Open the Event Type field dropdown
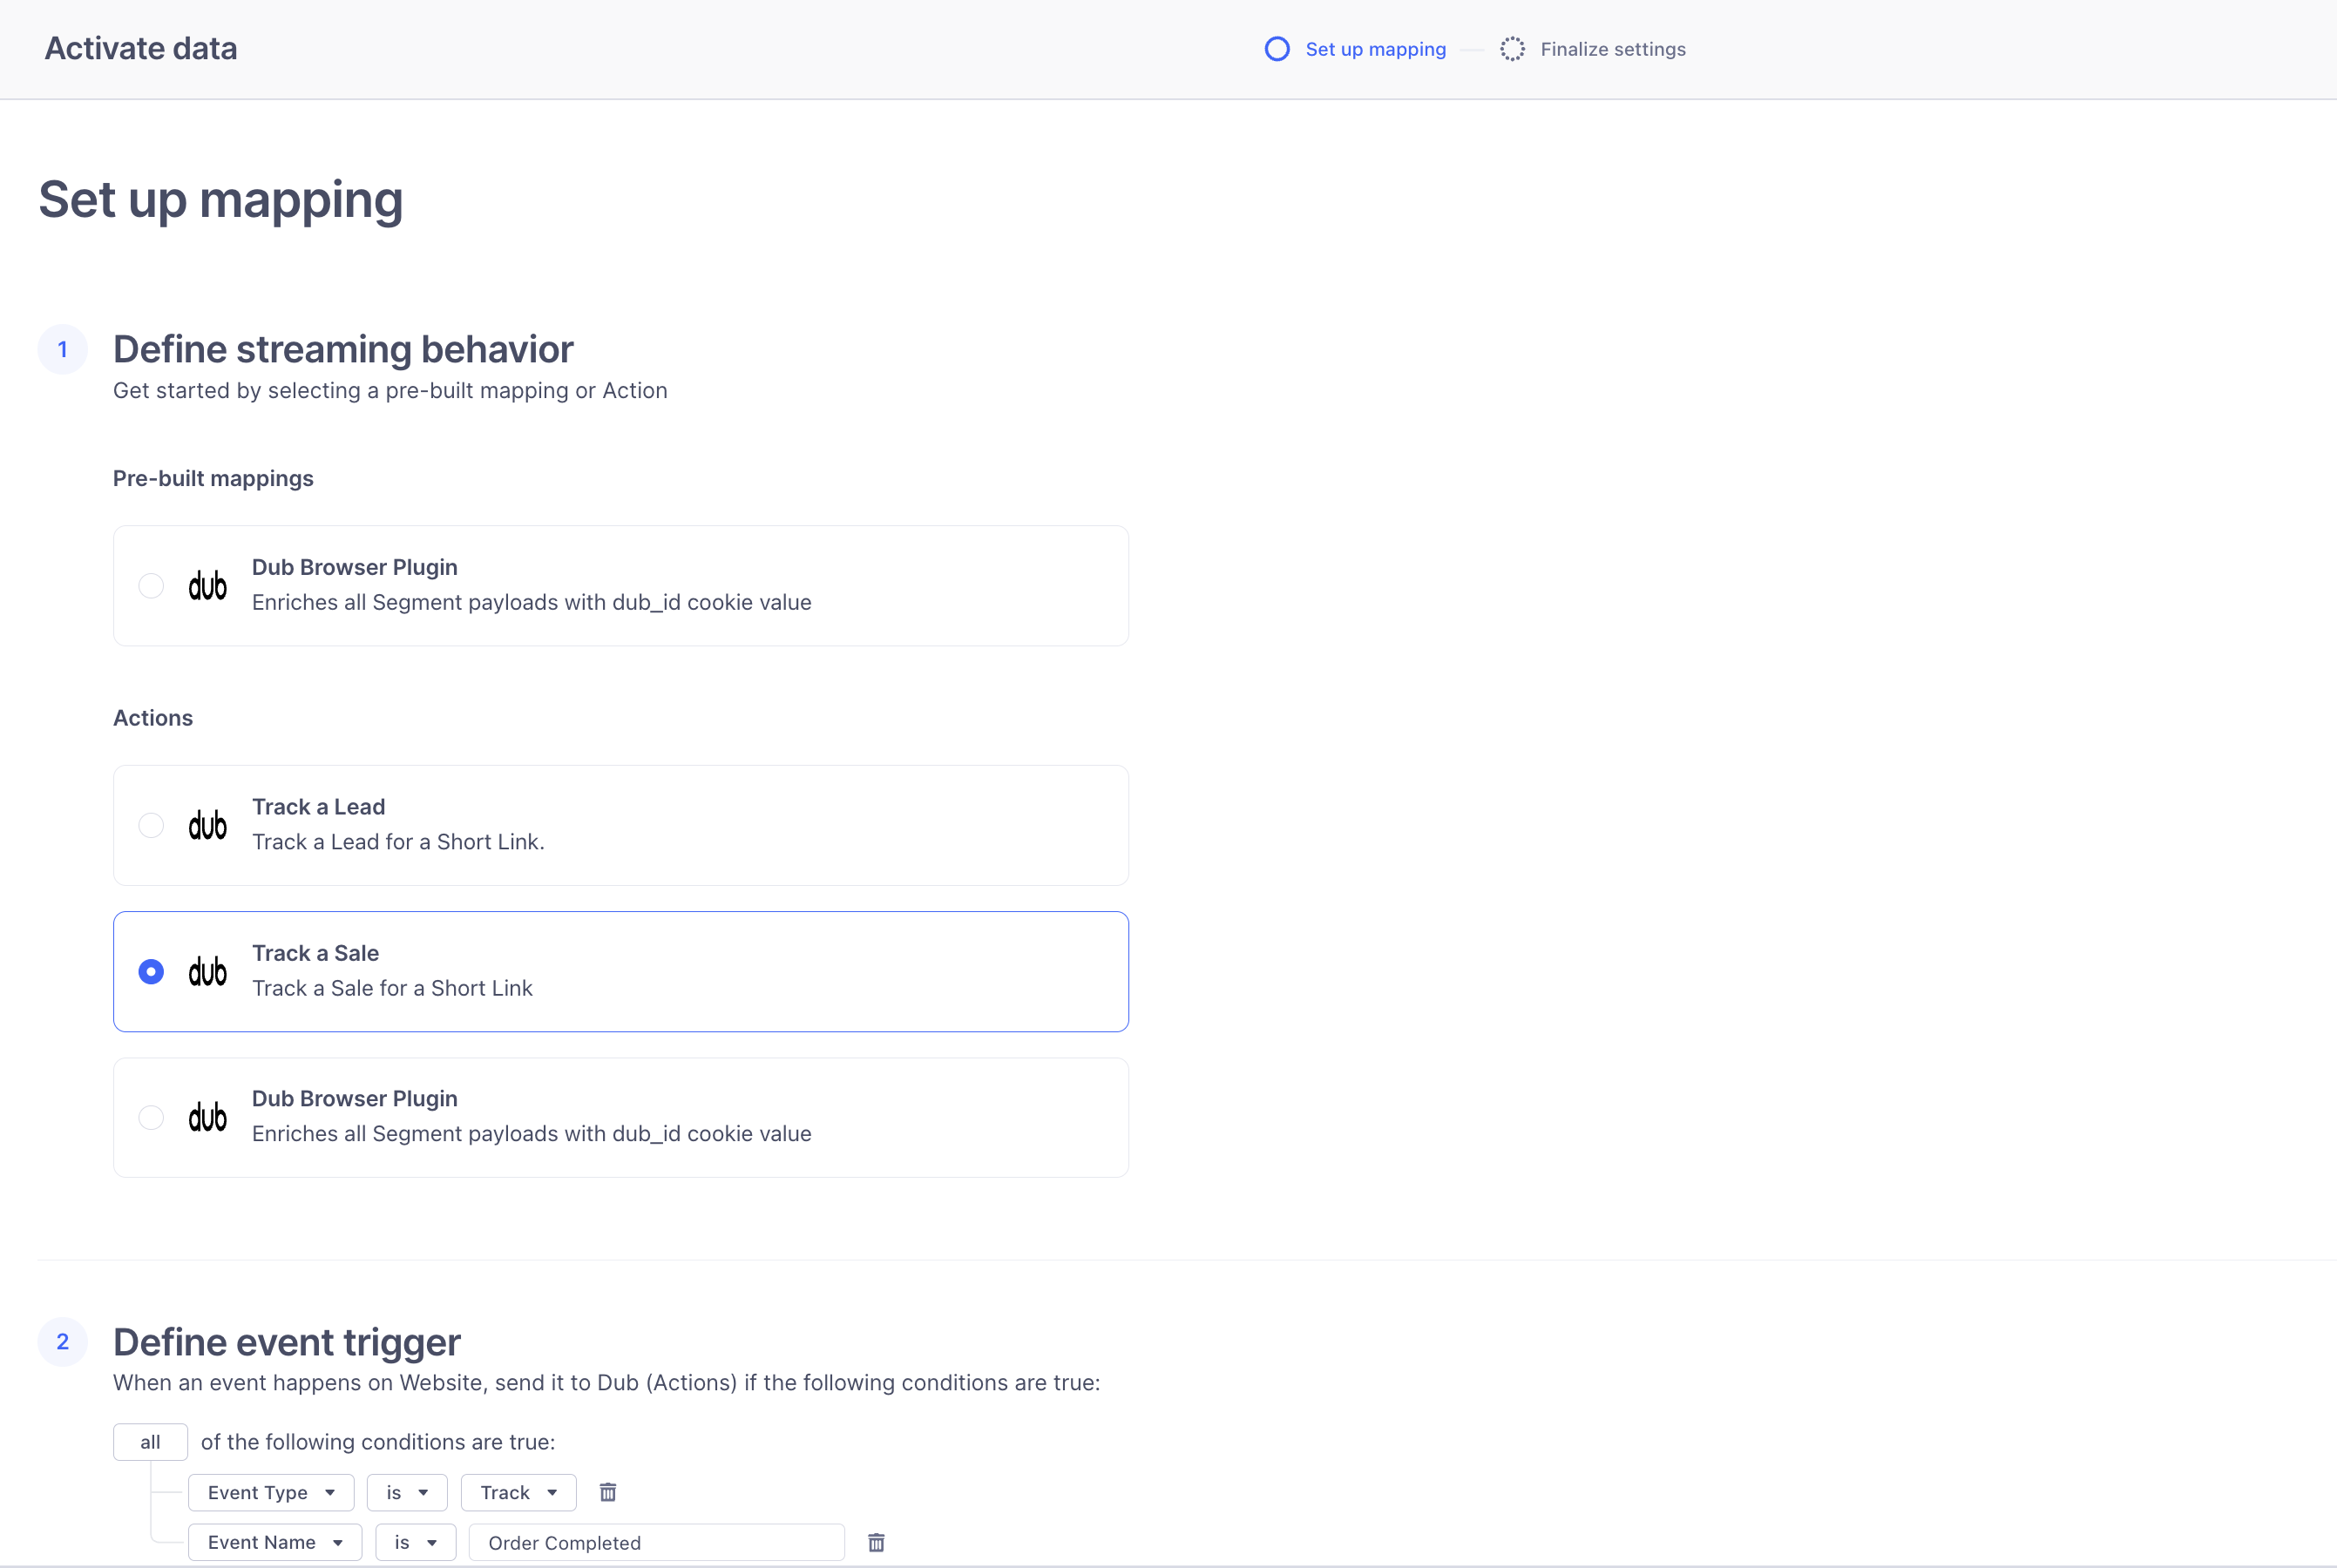Screen dimensions: 2337x1568 (271, 1492)
